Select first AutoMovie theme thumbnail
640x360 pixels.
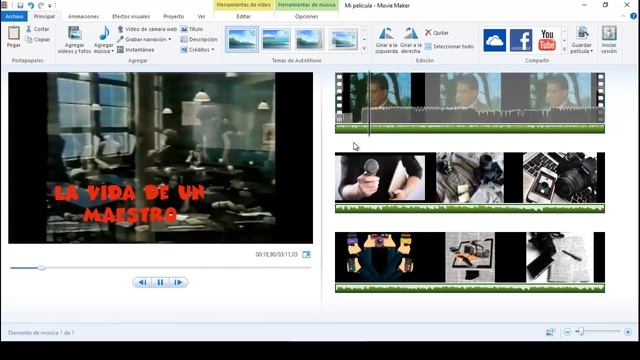tap(242, 39)
